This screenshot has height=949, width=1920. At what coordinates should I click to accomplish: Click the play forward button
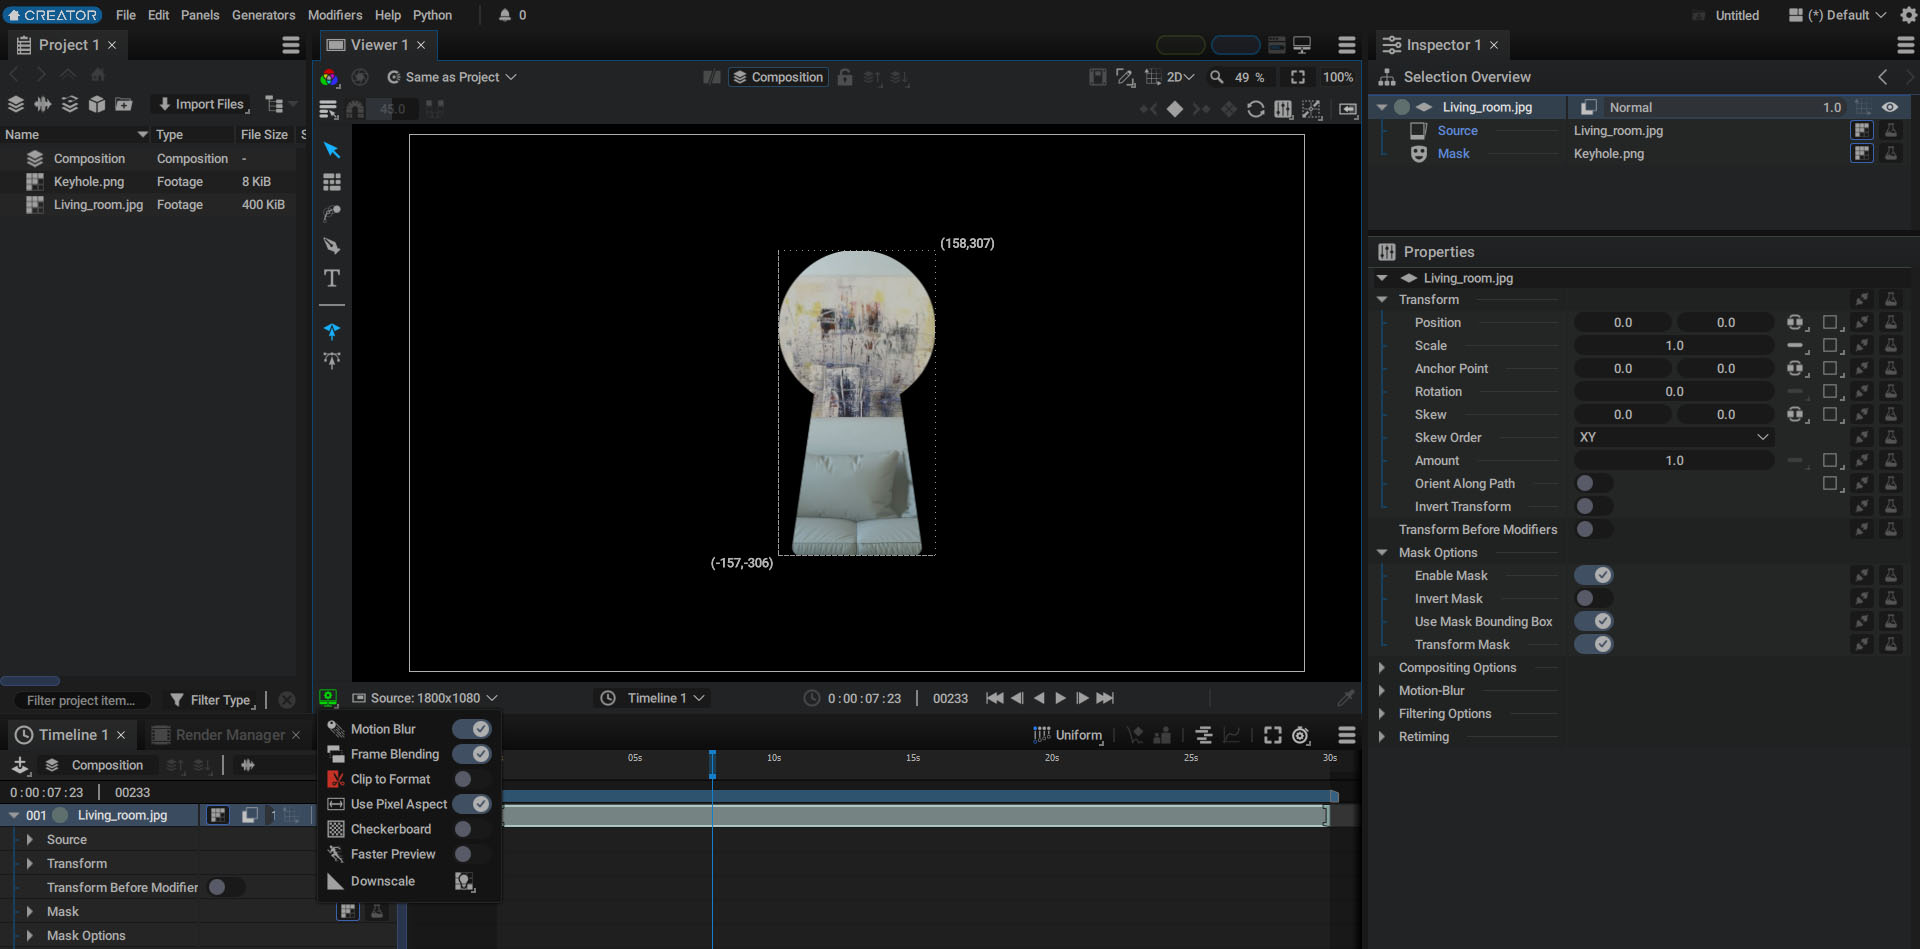[x=1060, y=698]
